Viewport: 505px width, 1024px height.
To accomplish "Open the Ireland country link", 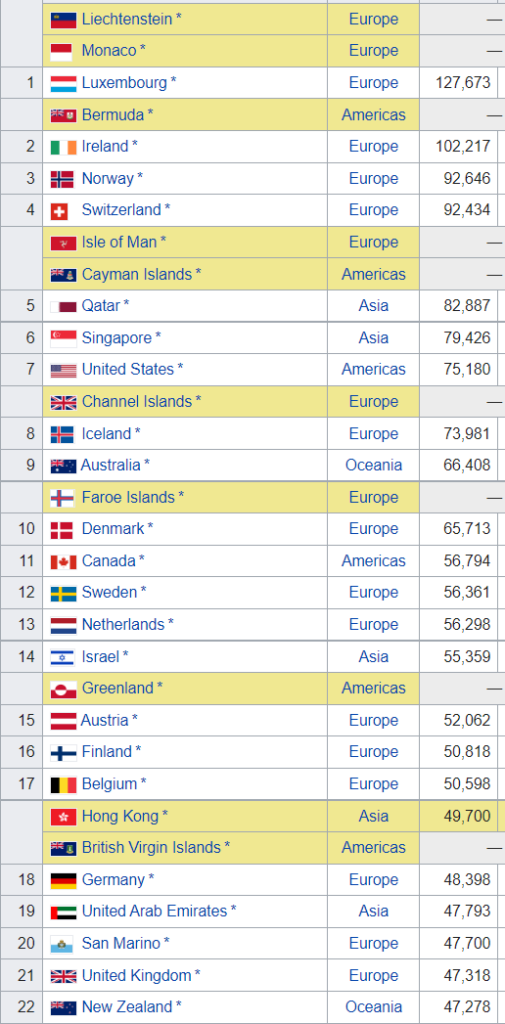I will pyautogui.click(x=105, y=146).
